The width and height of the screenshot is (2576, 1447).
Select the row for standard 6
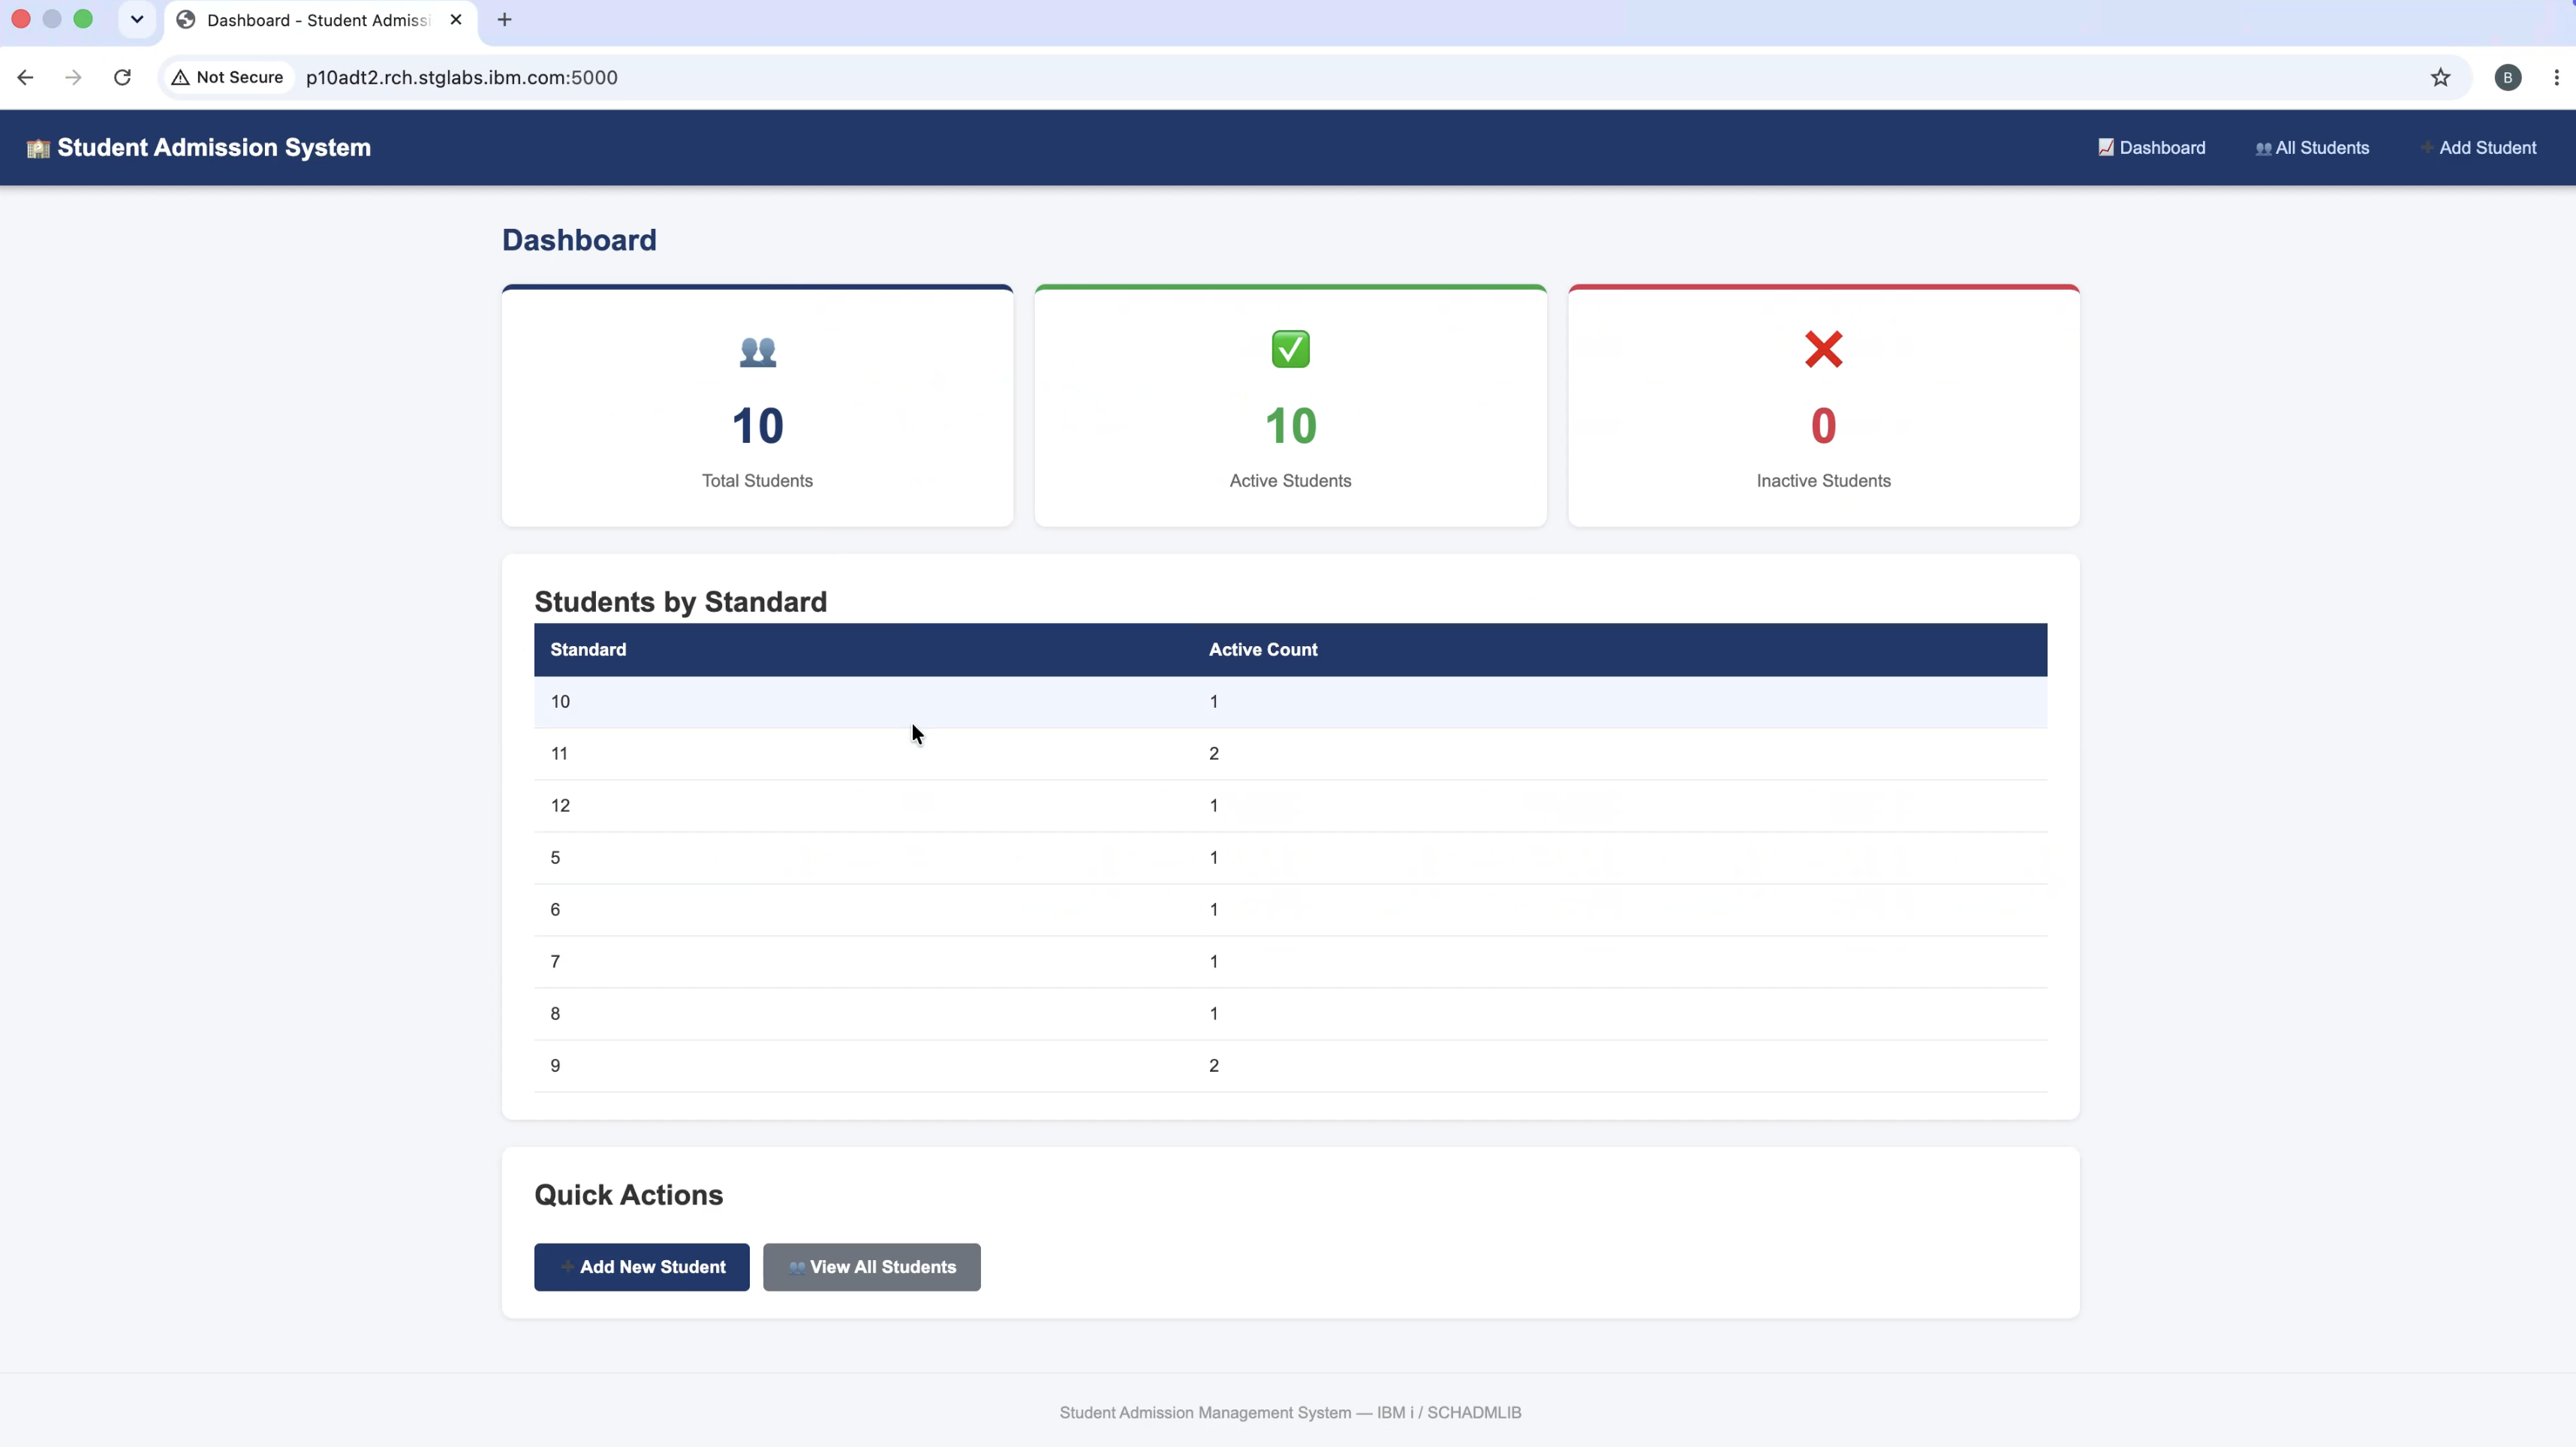click(1290, 910)
